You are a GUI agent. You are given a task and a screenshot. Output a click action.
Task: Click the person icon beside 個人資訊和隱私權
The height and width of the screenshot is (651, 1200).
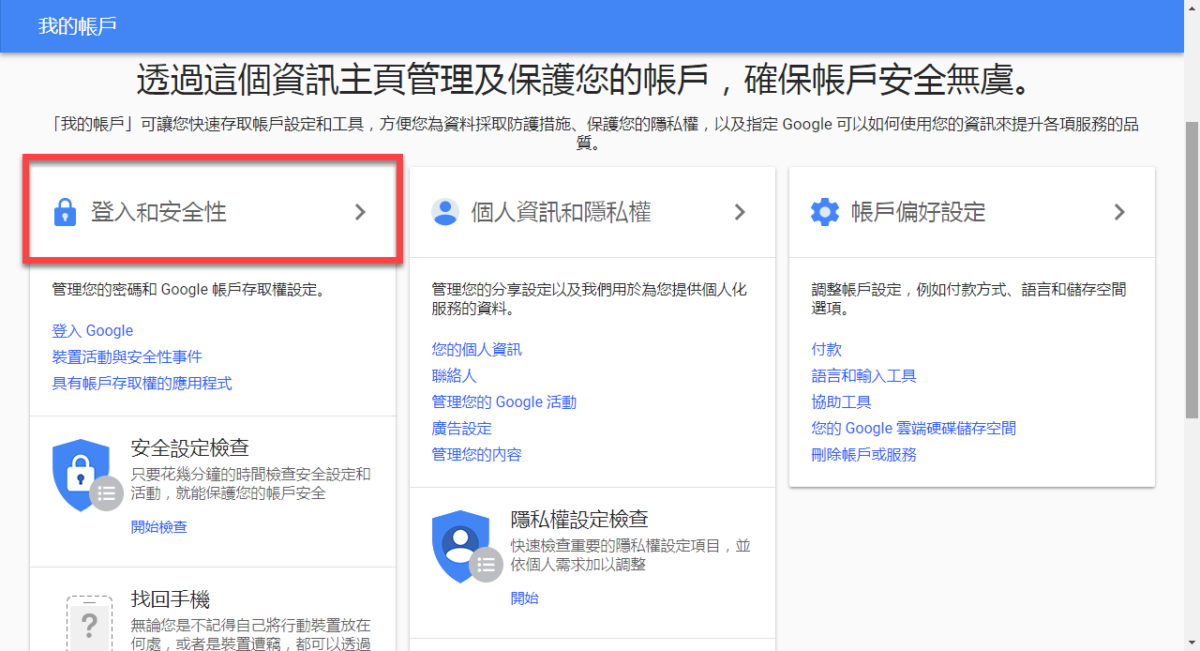444,212
